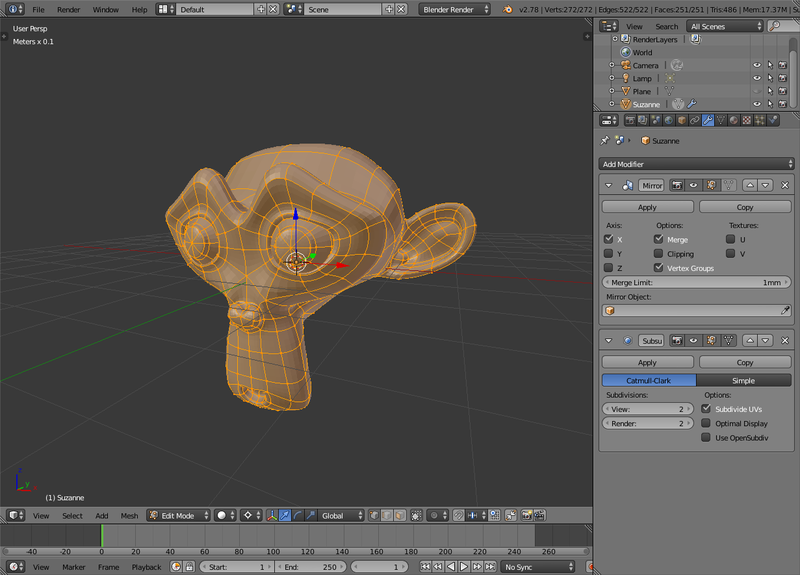Image resolution: width=800 pixels, height=575 pixels.
Task: Click the Suzanne modifier wrench icon in outliner
Action: 692,104
